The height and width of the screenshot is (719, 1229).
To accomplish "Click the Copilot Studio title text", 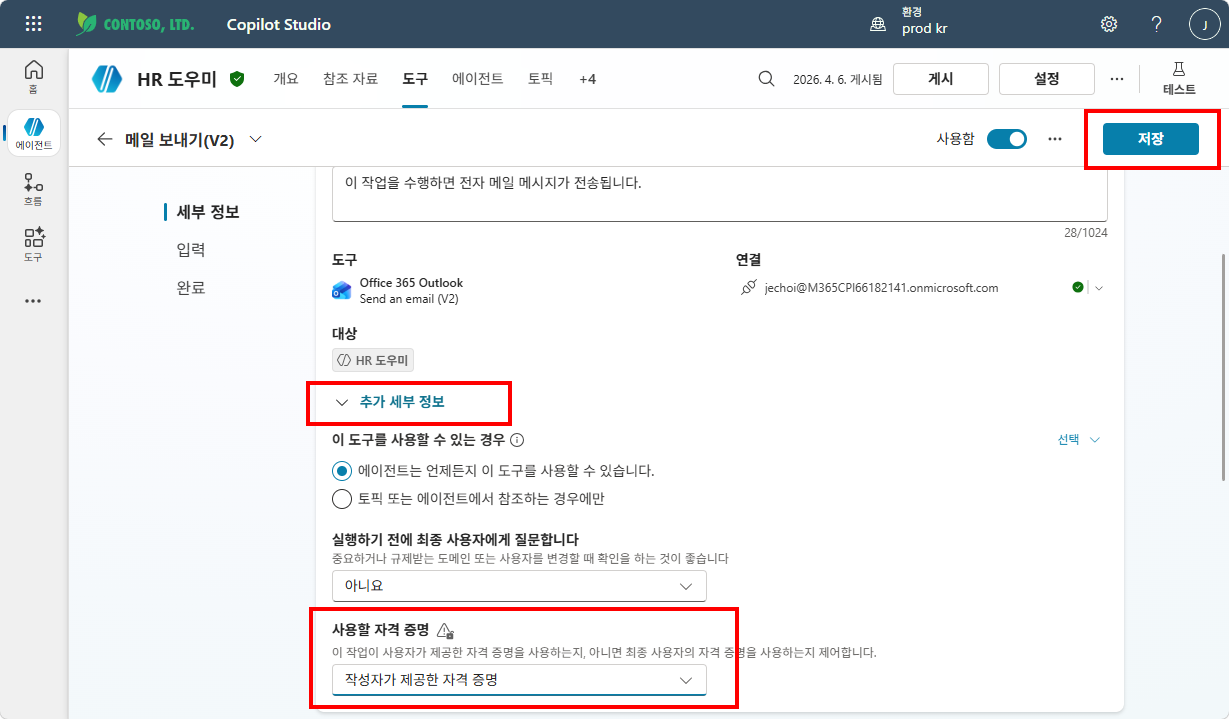I will pyautogui.click(x=279, y=24).
